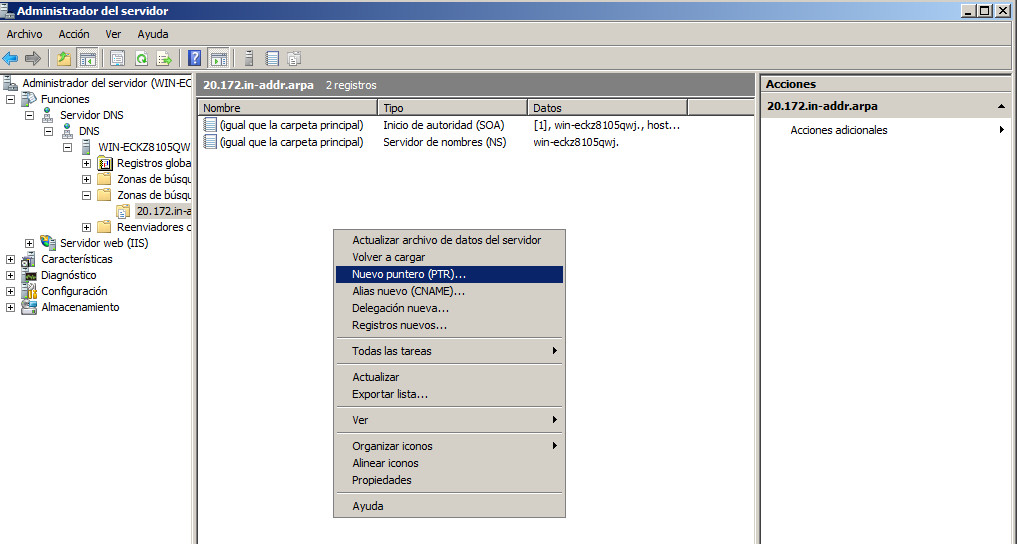Click the properties toolbar icon

[x=118, y=58]
